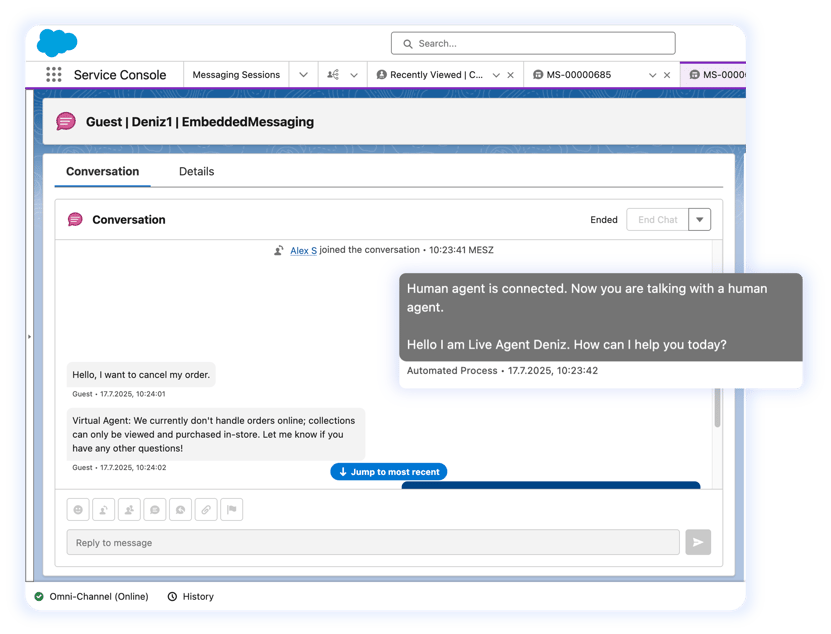Click the paperclip attach file icon
This screenshot has height=634, width=831.
point(206,510)
